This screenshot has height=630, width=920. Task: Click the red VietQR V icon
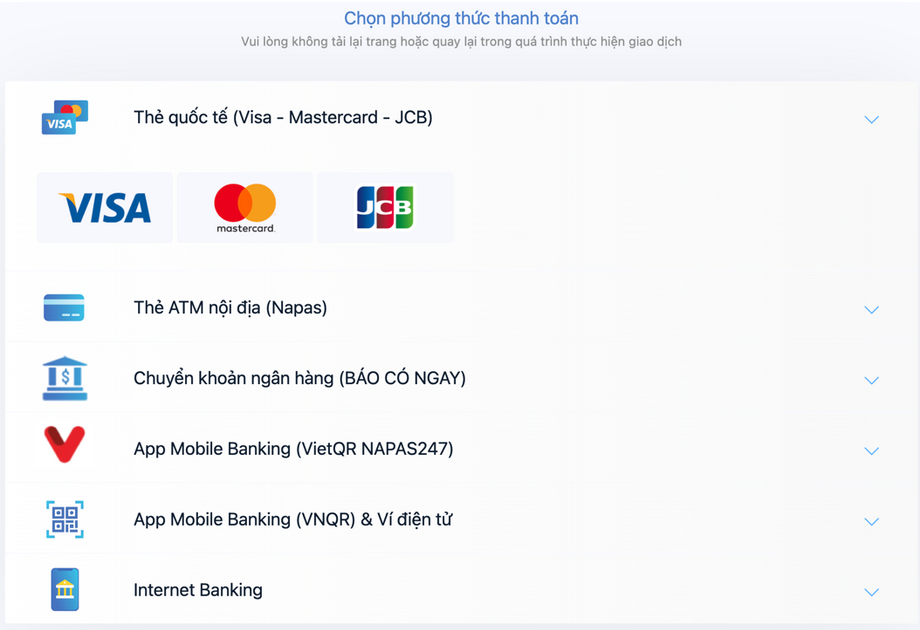point(65,445)
